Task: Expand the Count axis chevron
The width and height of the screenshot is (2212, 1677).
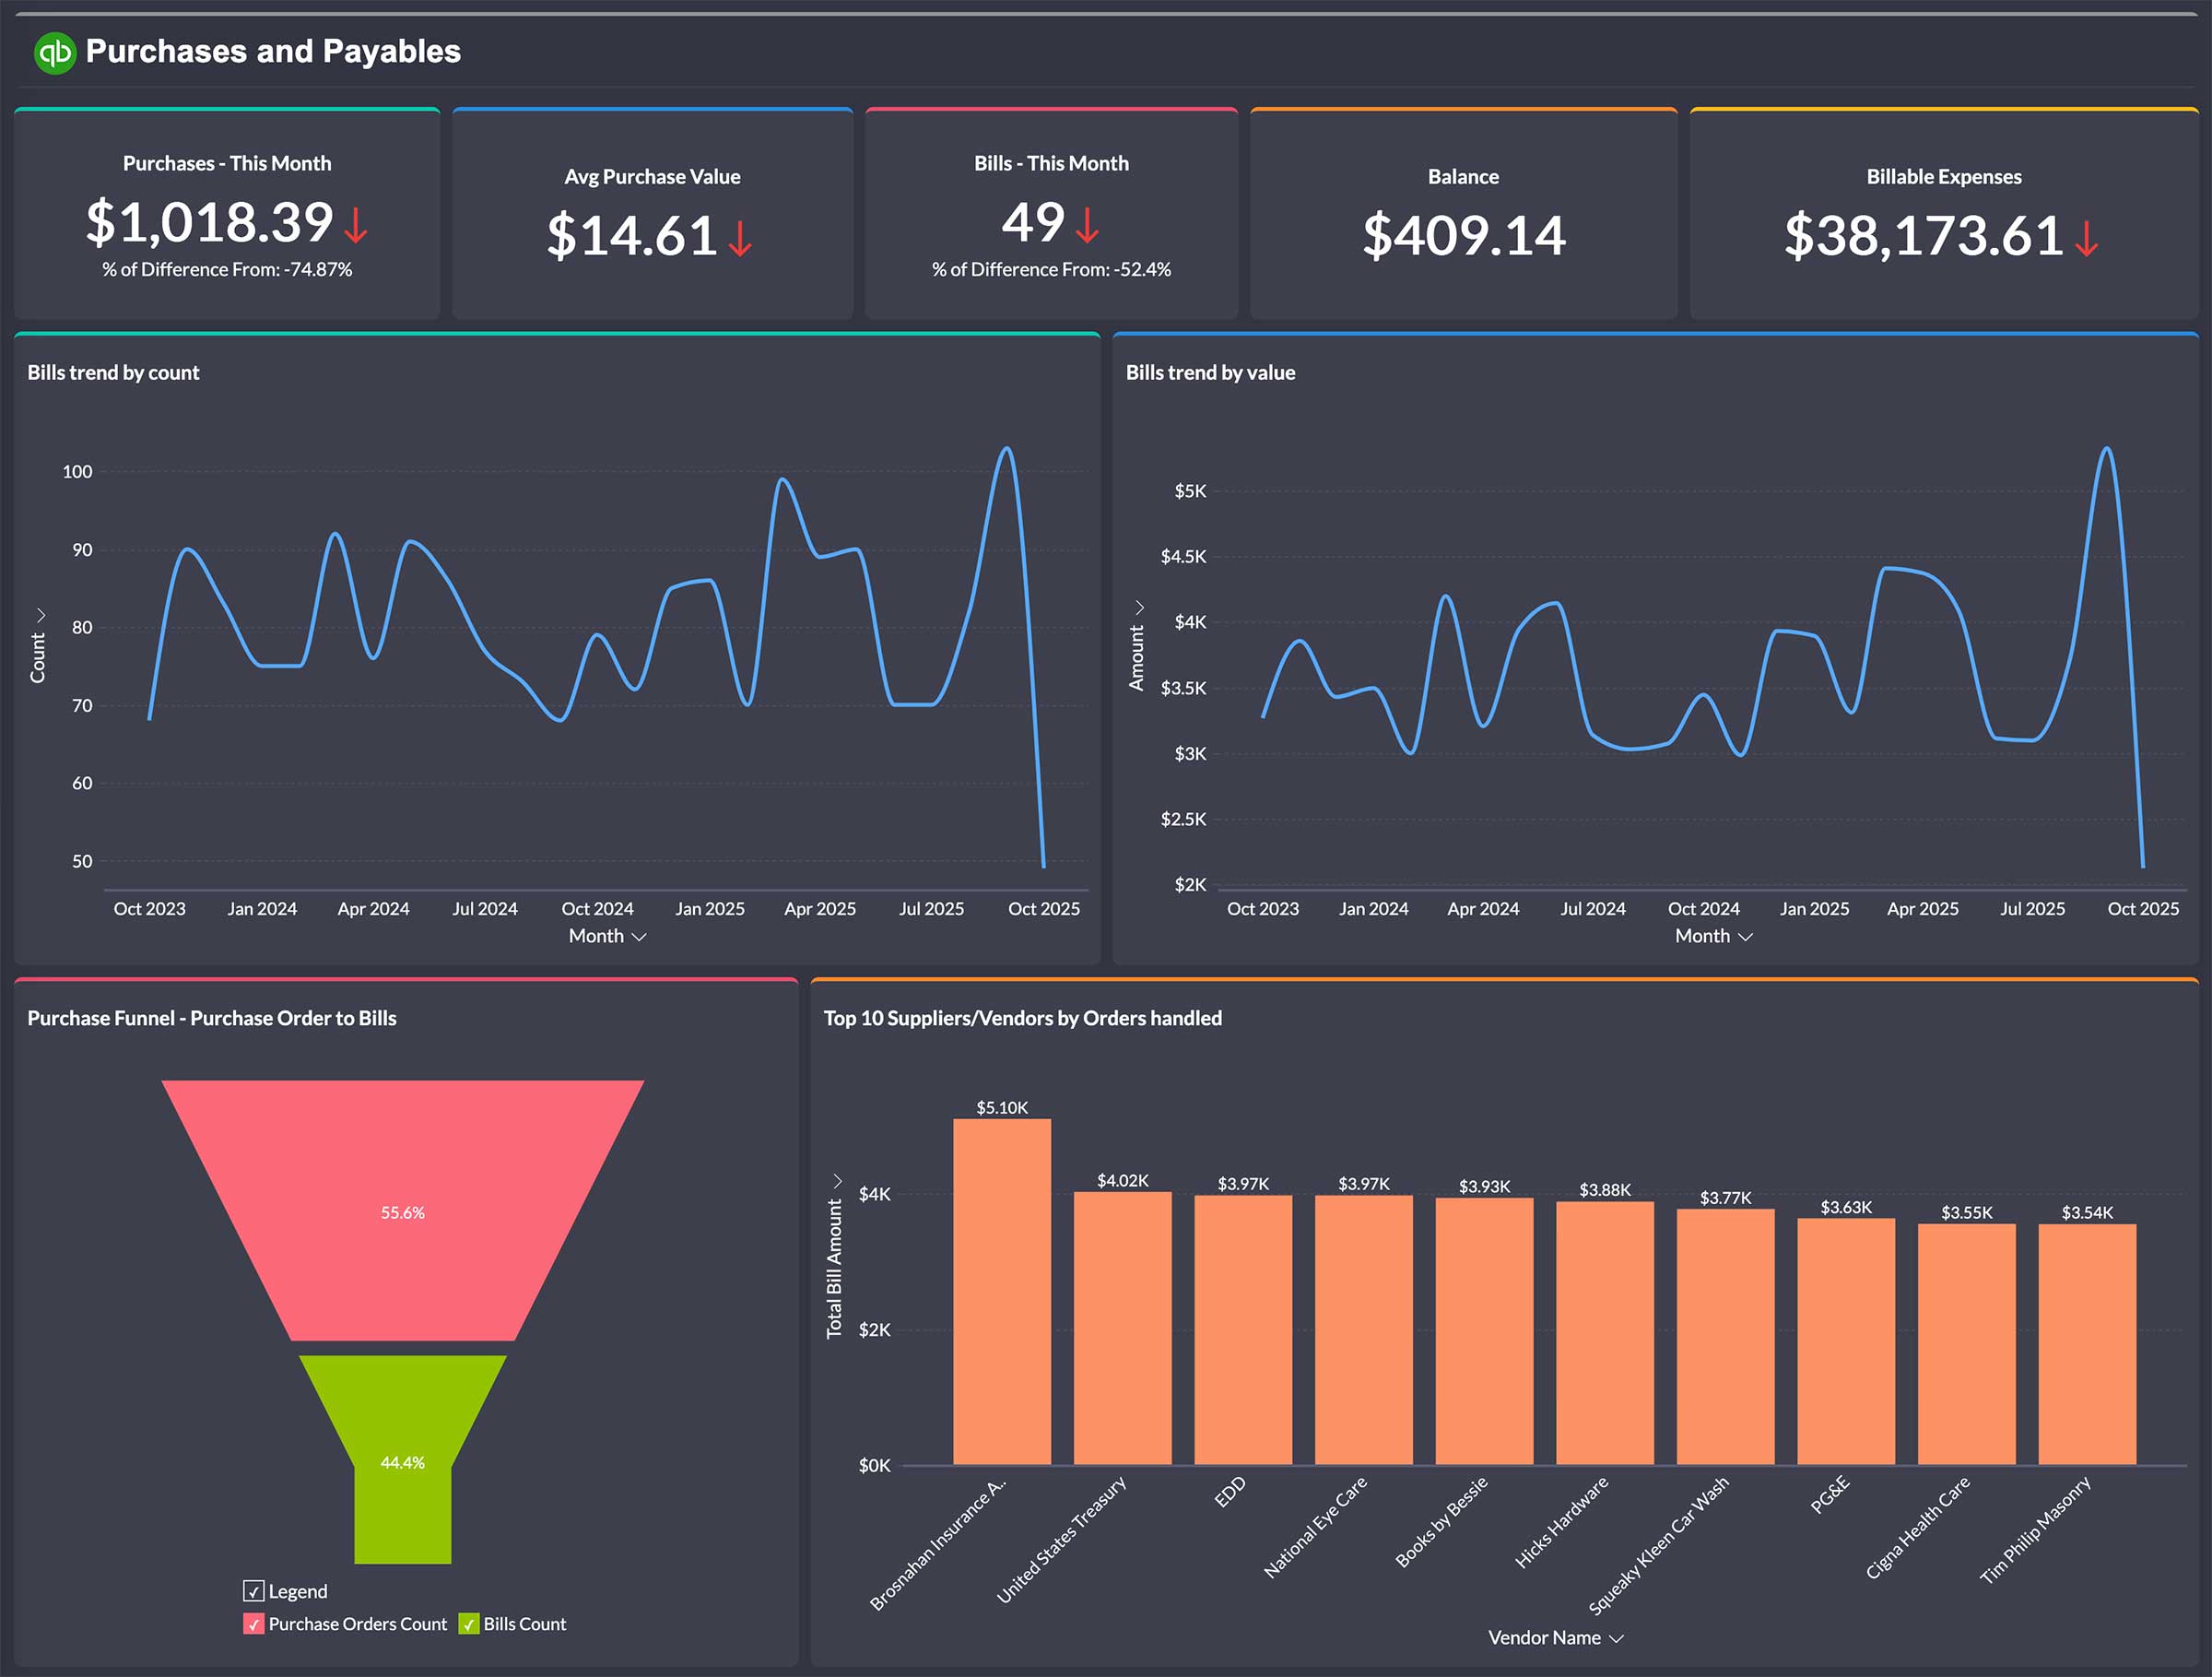Action: 41,614
